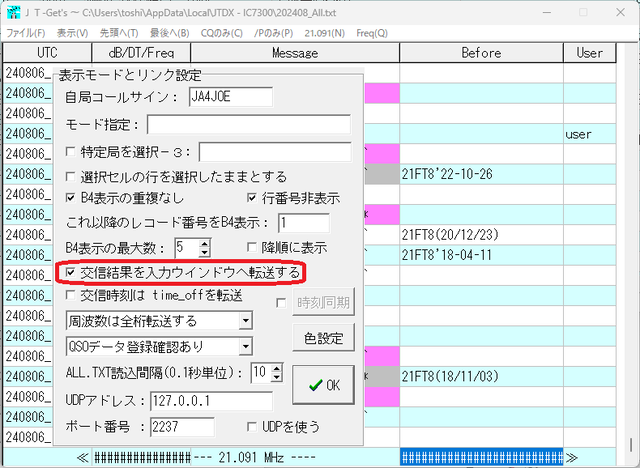Click the 先頭へ(T) menu item
The height and width of the screenshot is (468, 640).
[x=119, y=33]
